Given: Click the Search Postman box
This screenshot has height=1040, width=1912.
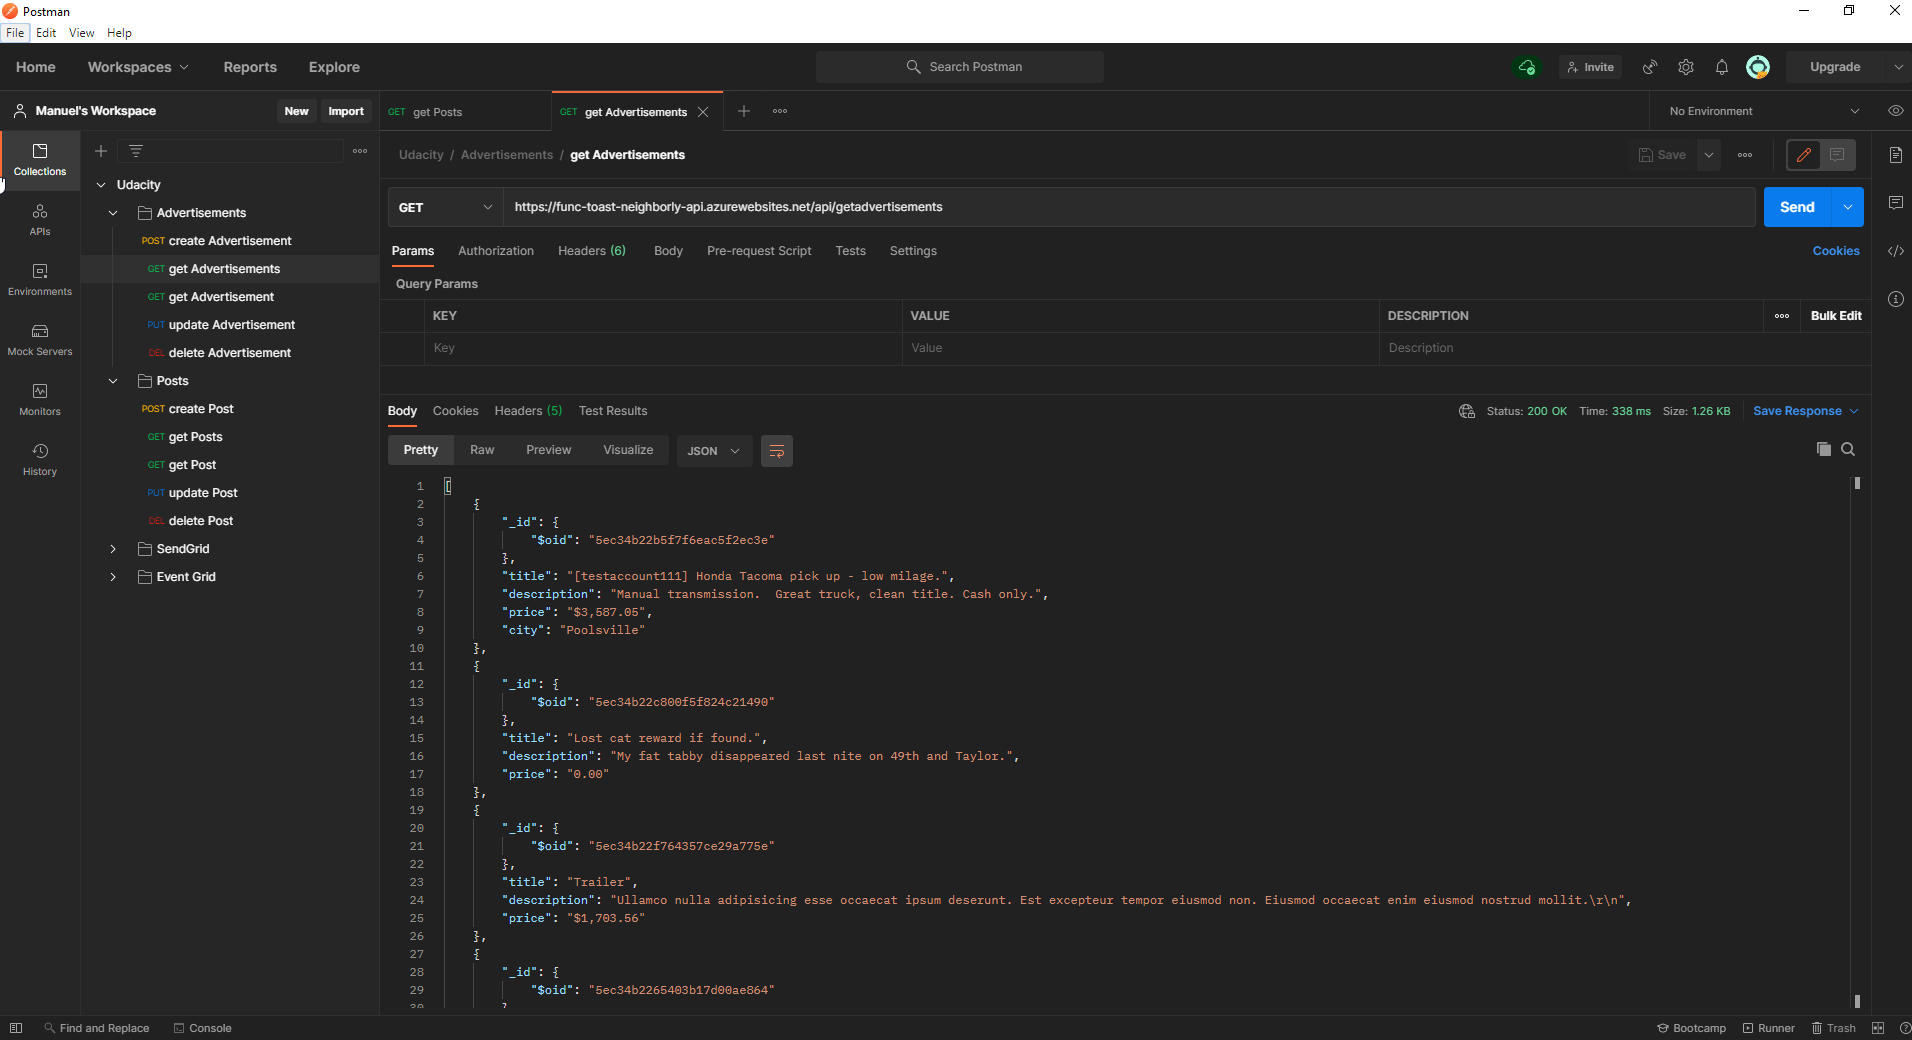Looking at the screenshot, I should pos(960,67).
